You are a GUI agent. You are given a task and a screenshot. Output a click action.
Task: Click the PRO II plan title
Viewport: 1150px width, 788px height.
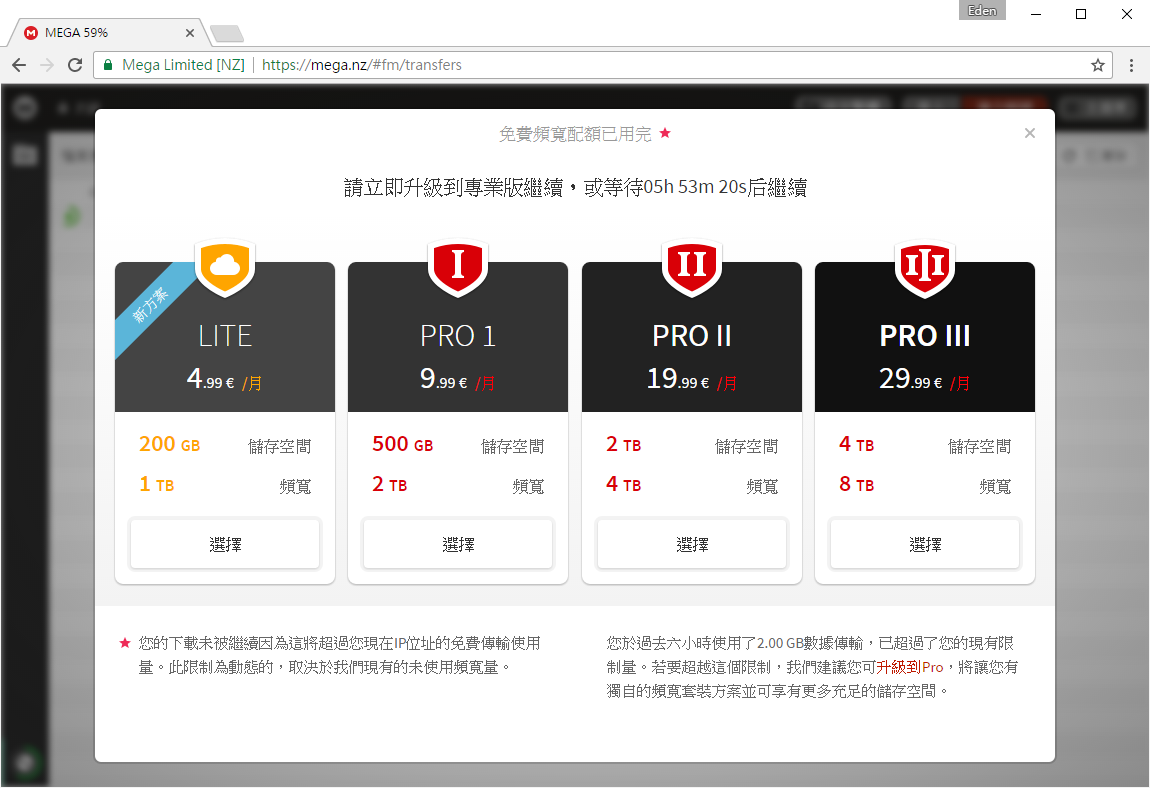[x=692, y=336]
